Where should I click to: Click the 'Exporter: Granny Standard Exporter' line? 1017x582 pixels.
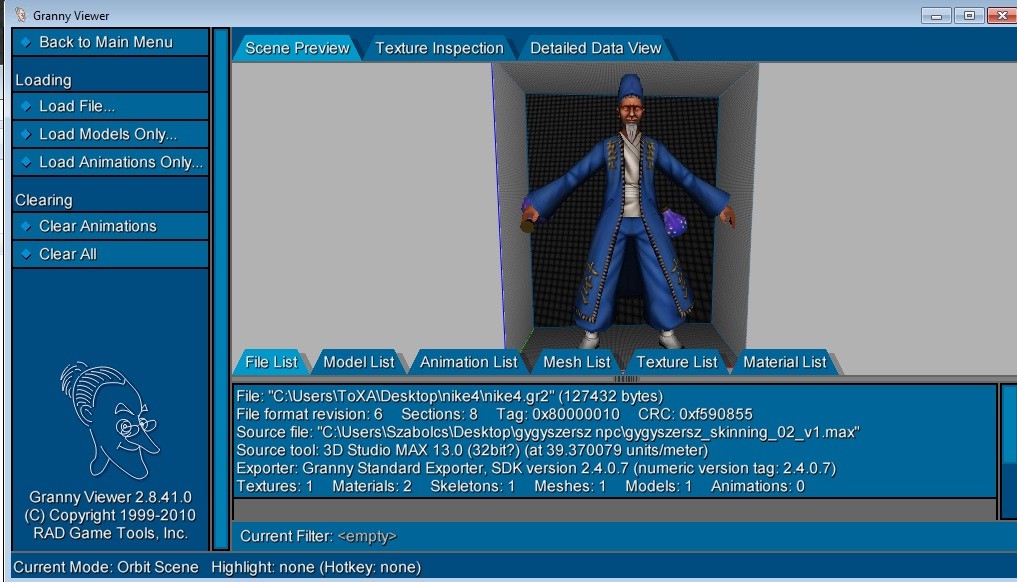click(536, 468)
